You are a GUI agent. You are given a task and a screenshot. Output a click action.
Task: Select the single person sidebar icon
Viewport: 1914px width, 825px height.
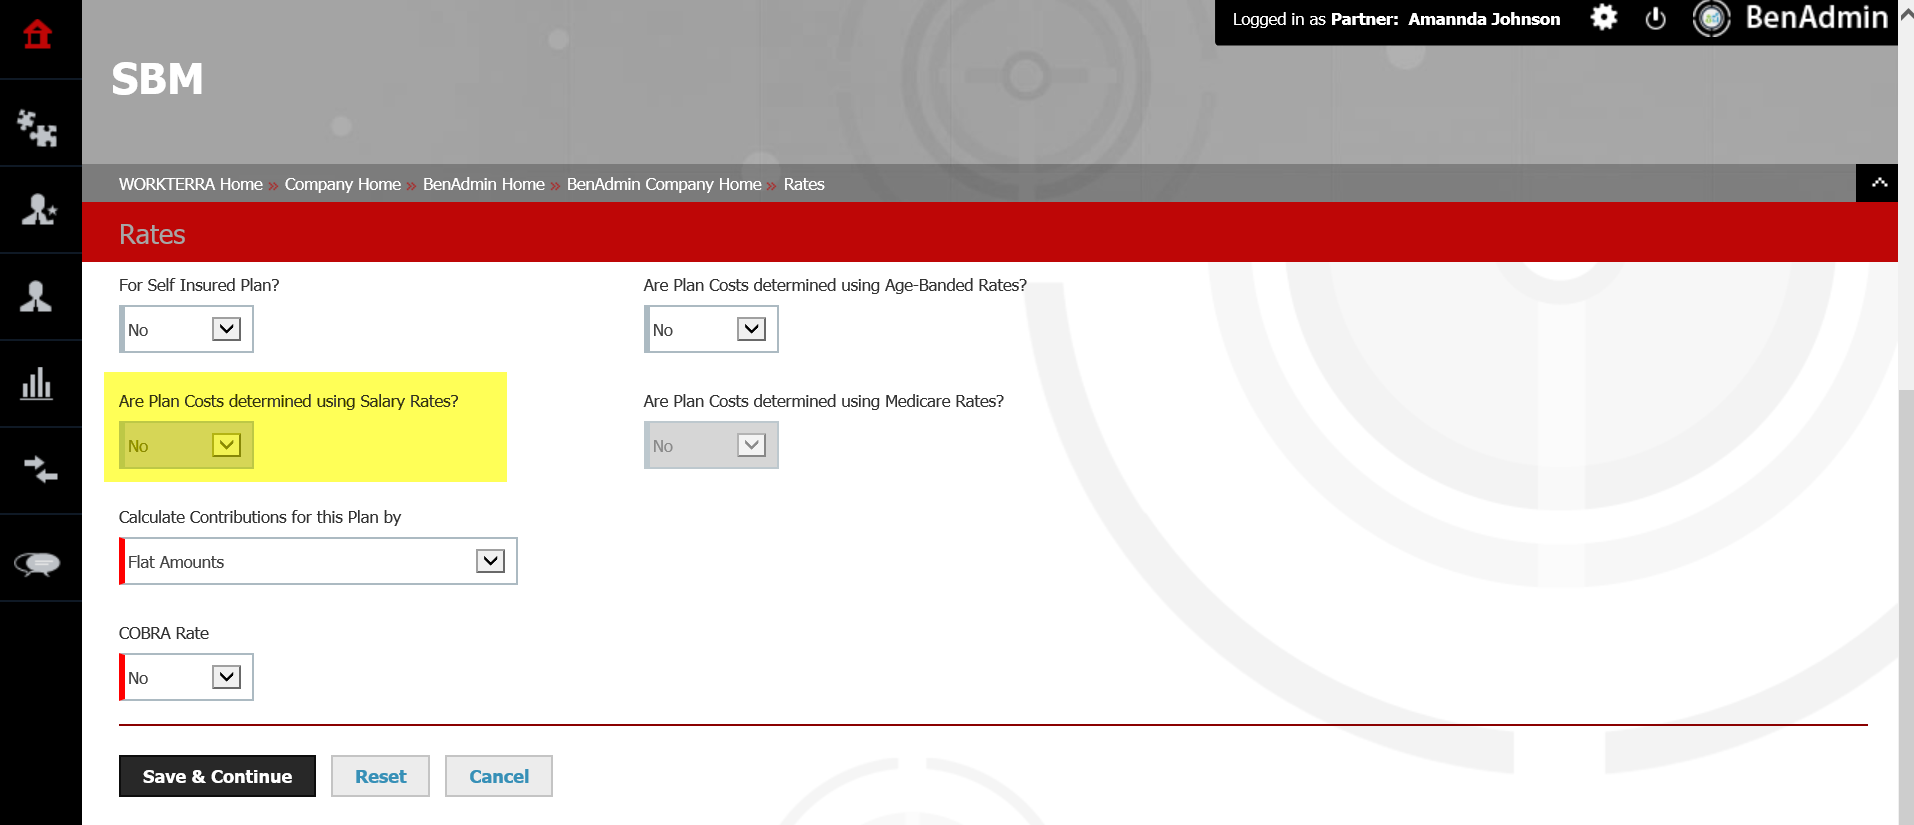coord(36,296)
